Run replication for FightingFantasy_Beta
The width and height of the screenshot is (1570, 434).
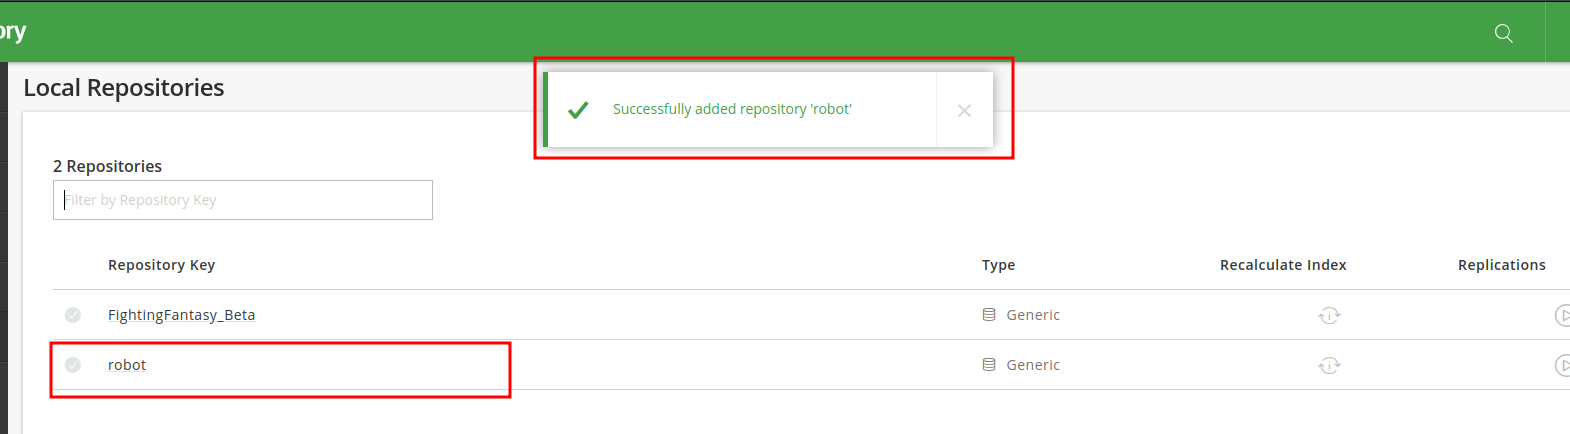tap(1563, 315)
